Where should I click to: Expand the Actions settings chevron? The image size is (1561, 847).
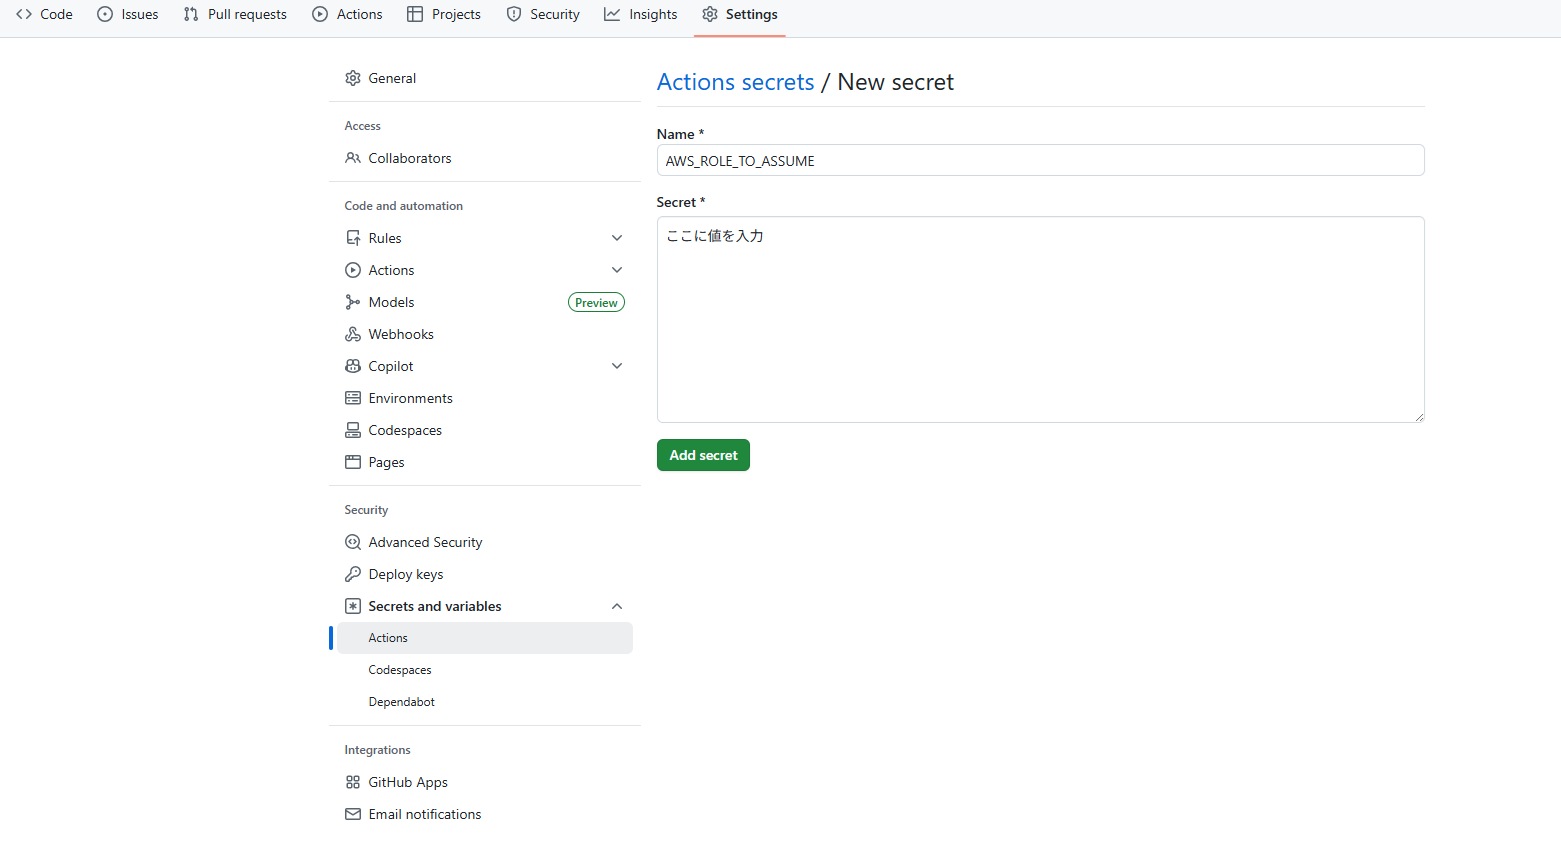(617, 269)
